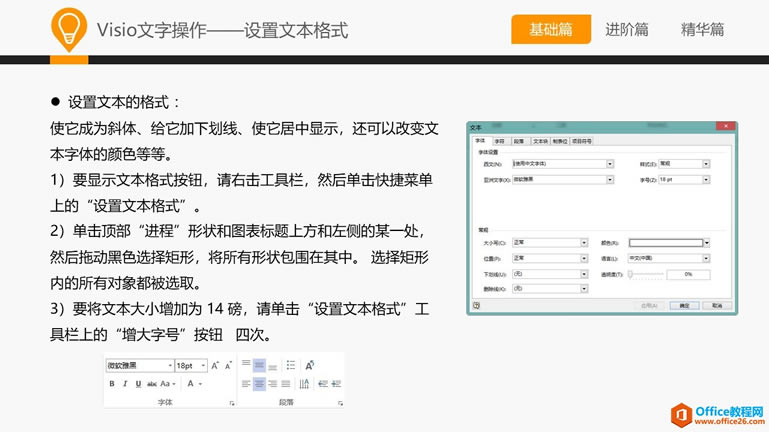
Task: Click the bullet list icon
Action: pos(291,365)
